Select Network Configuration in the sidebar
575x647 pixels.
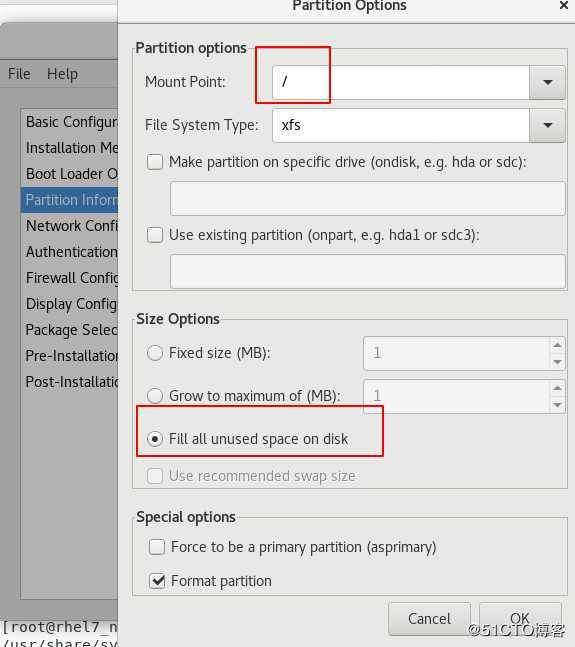70,226
